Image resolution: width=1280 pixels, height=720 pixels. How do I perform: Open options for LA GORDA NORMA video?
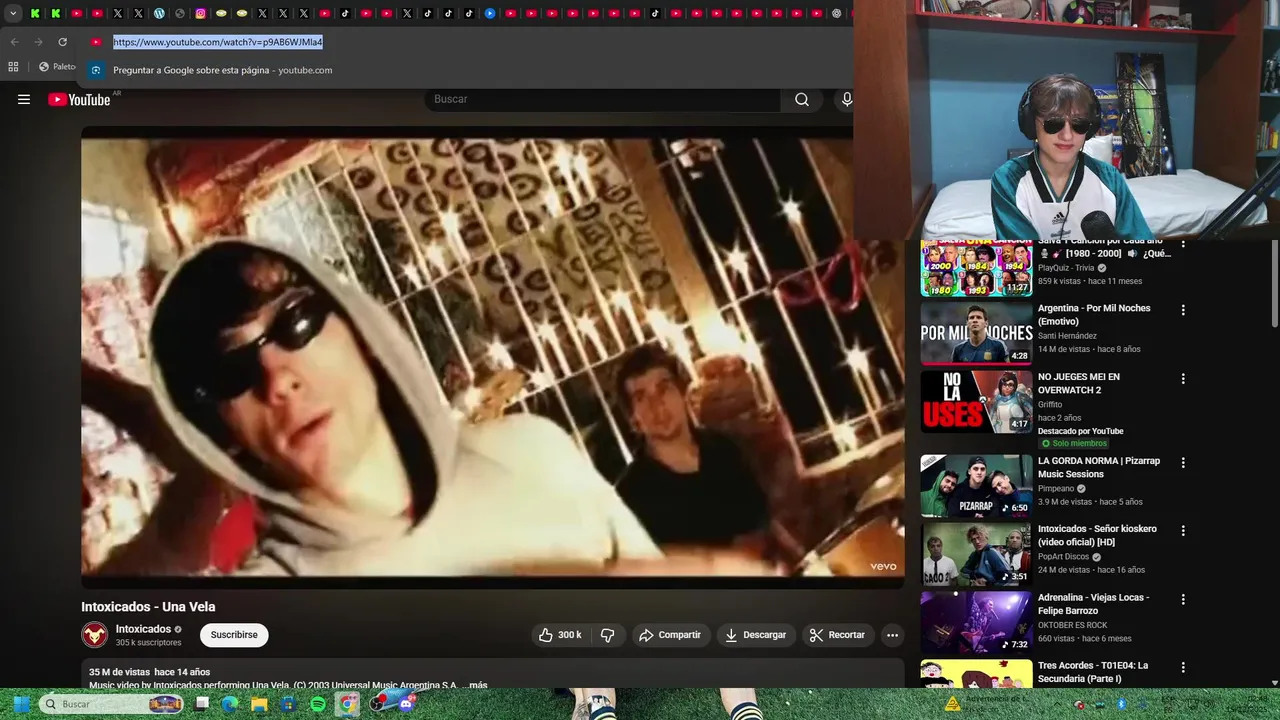pos(1183,463)
